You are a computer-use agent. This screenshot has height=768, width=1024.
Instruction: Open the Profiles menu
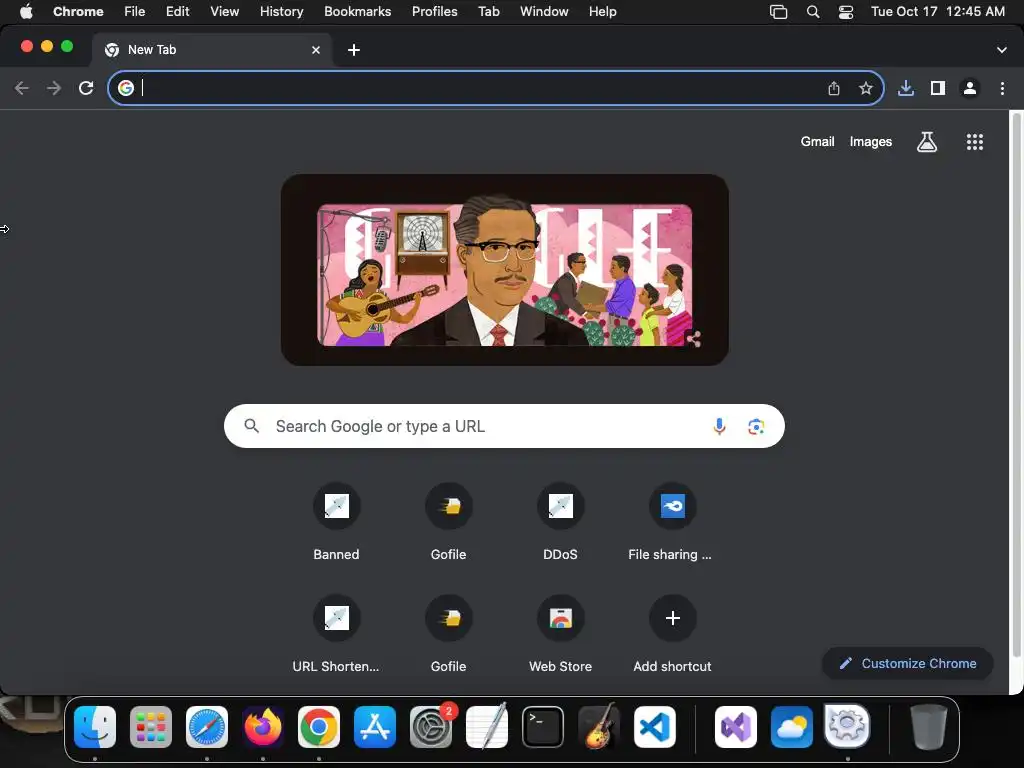(x=435, y=12)
